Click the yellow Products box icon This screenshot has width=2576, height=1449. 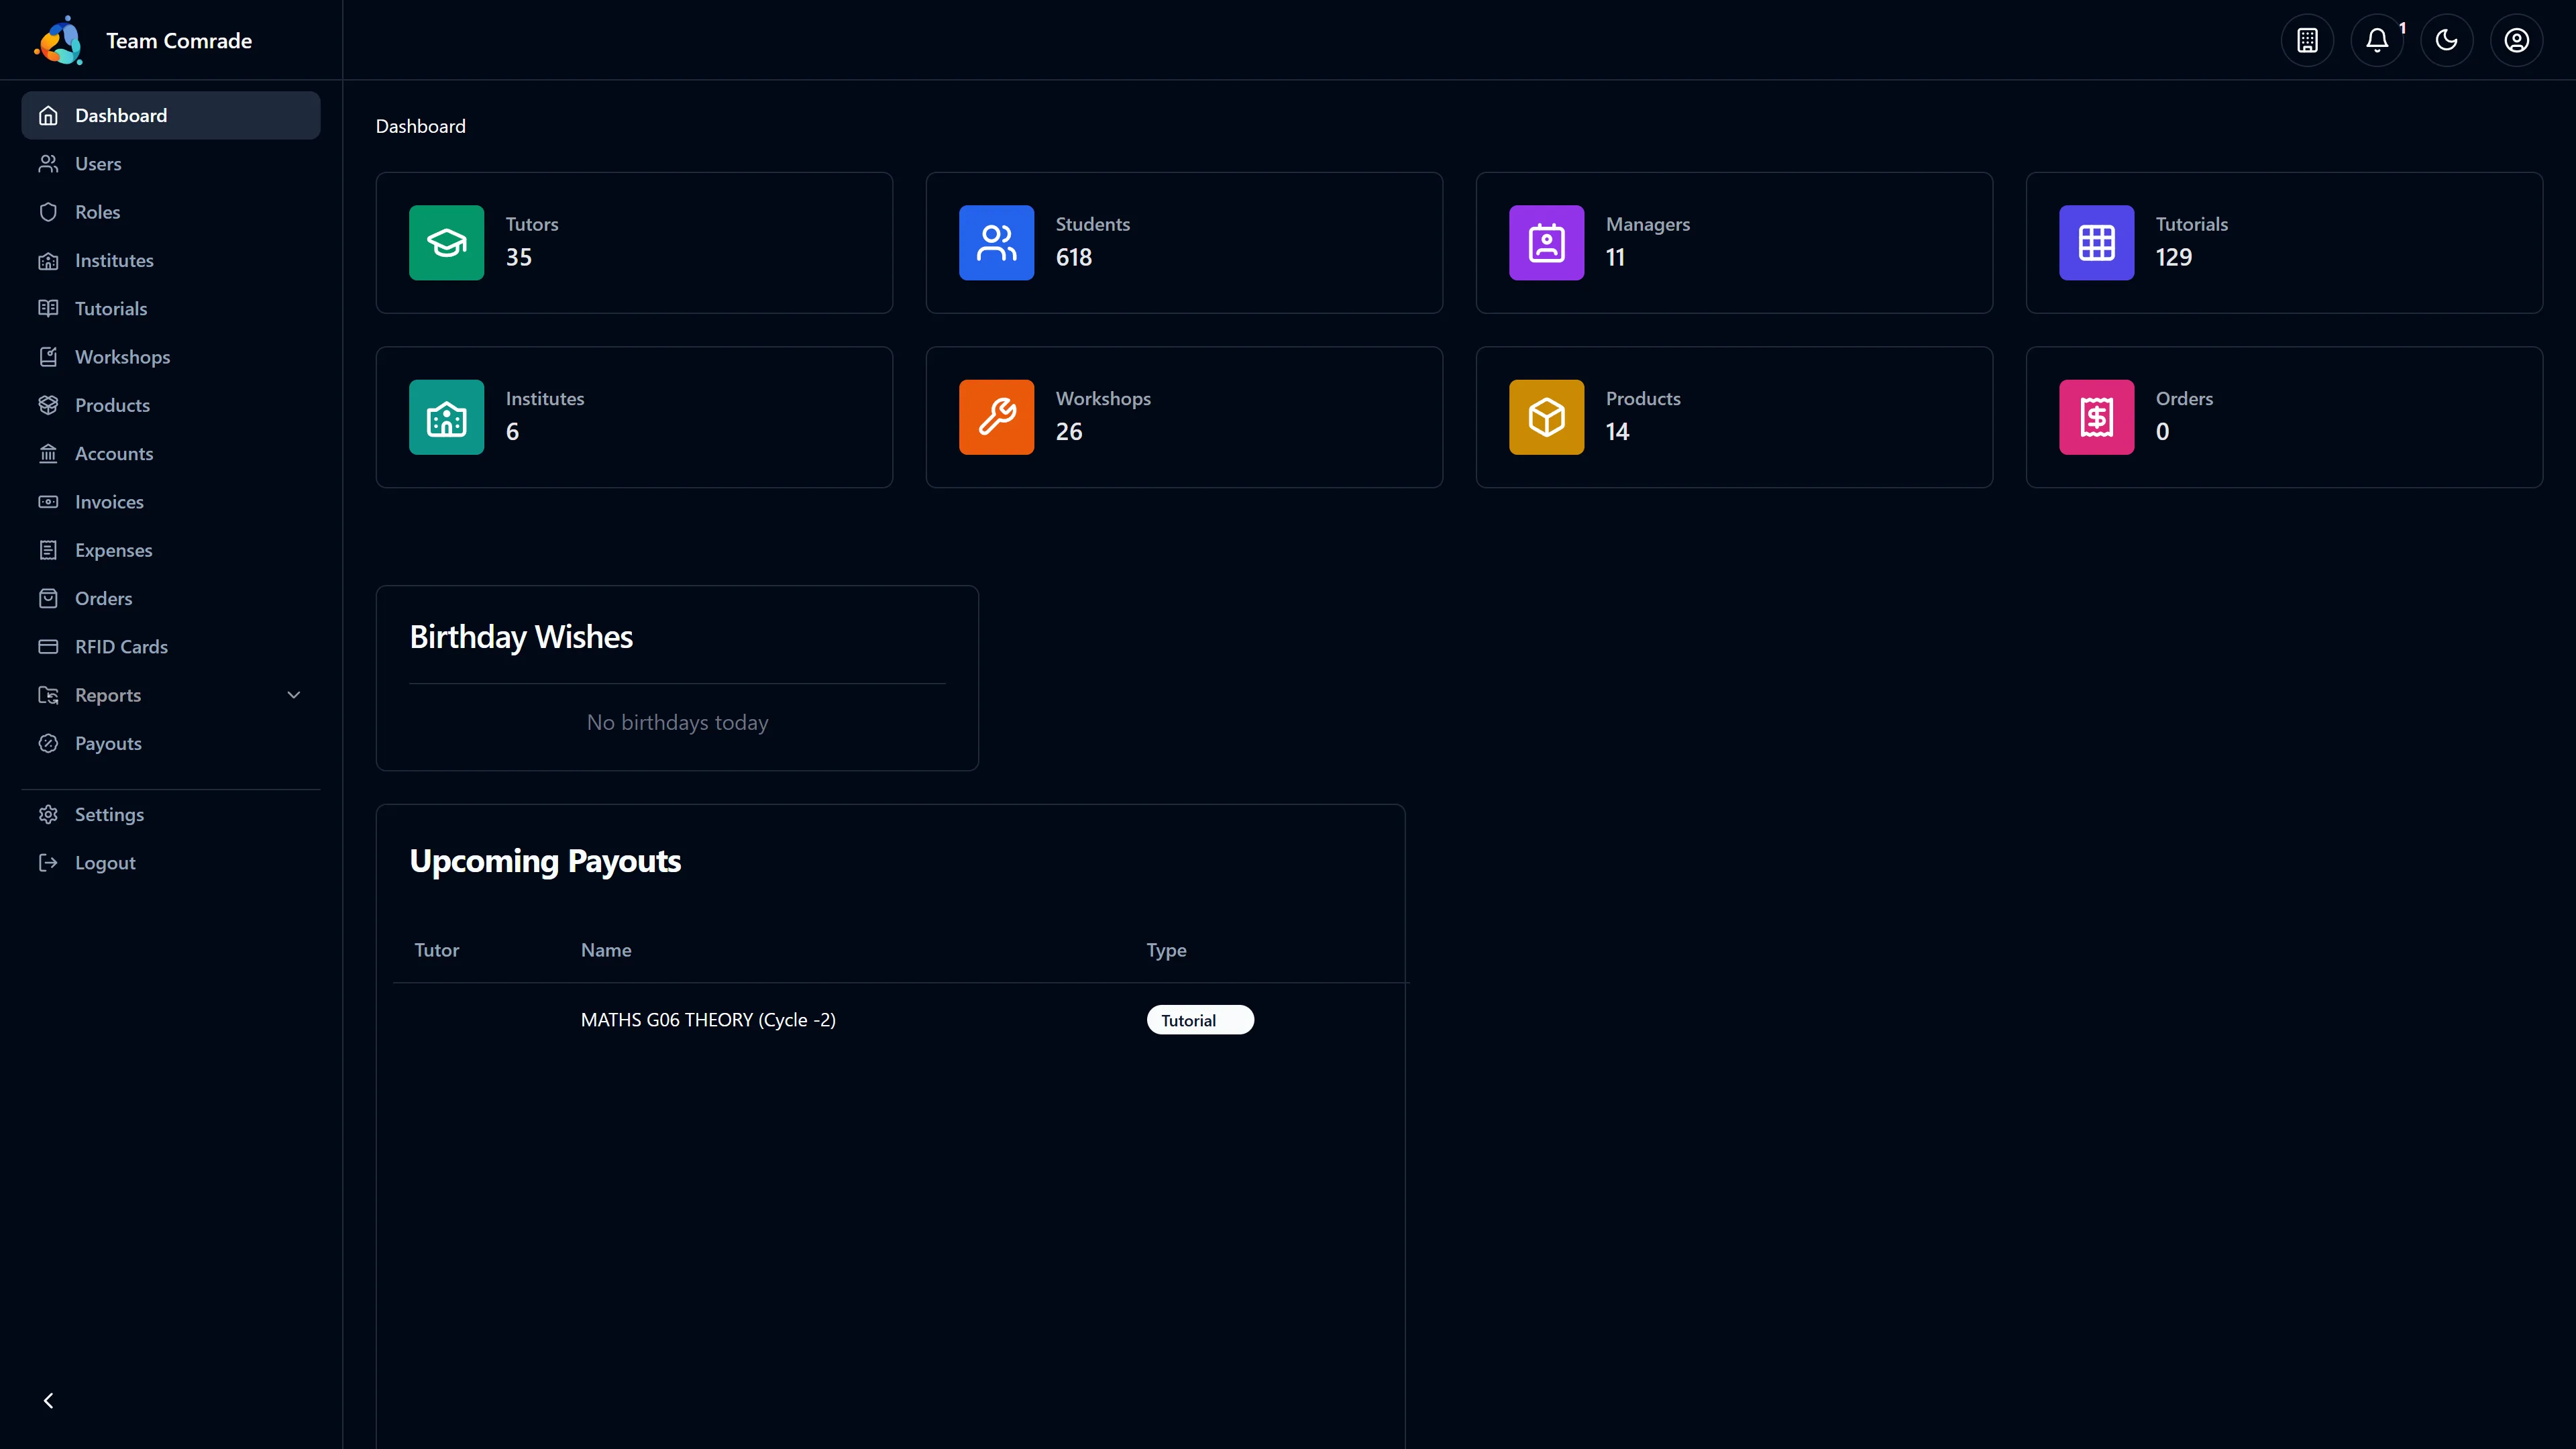point(1546,417)
